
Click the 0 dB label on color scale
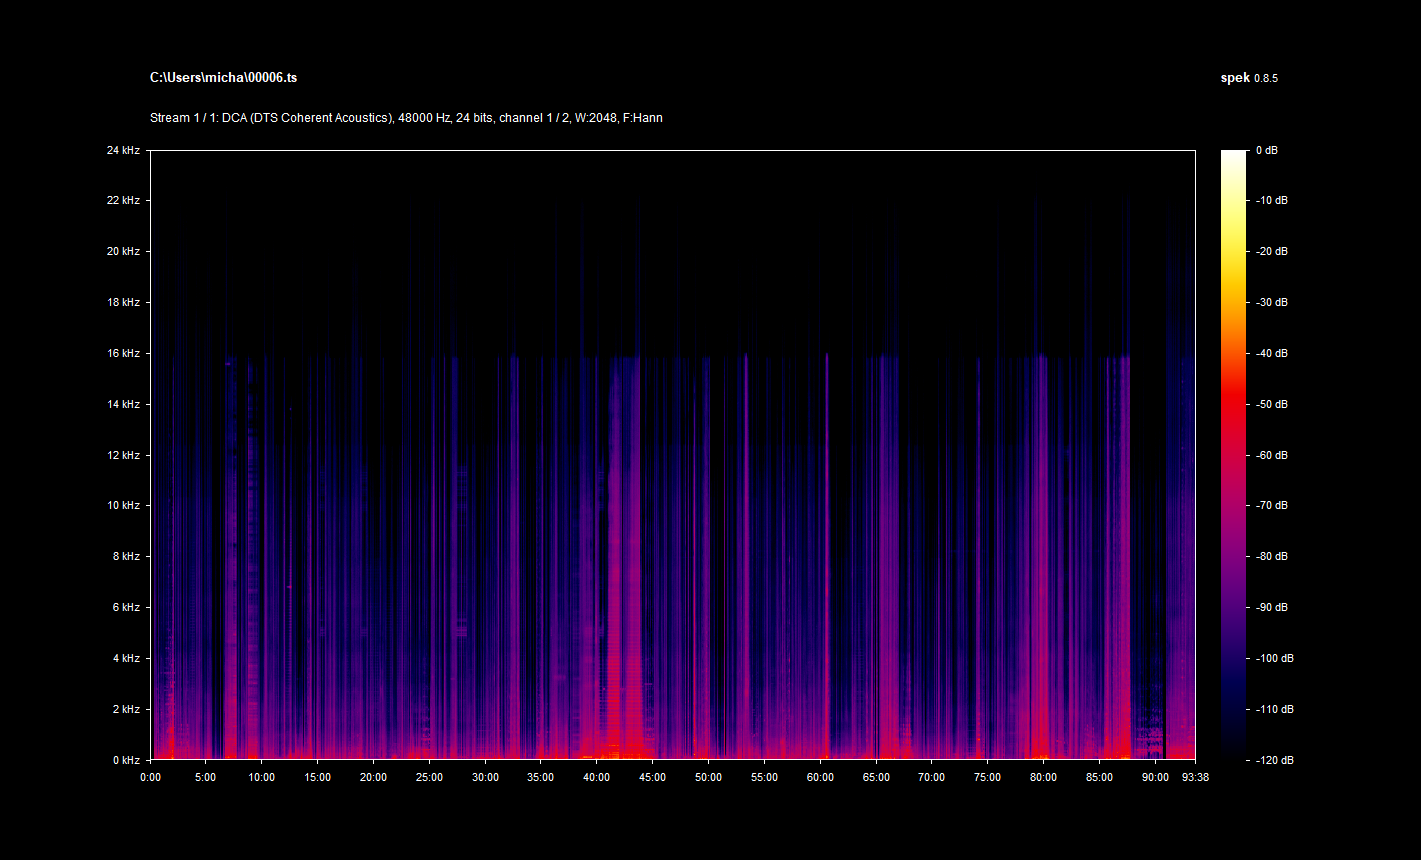tap(1266, 150)
